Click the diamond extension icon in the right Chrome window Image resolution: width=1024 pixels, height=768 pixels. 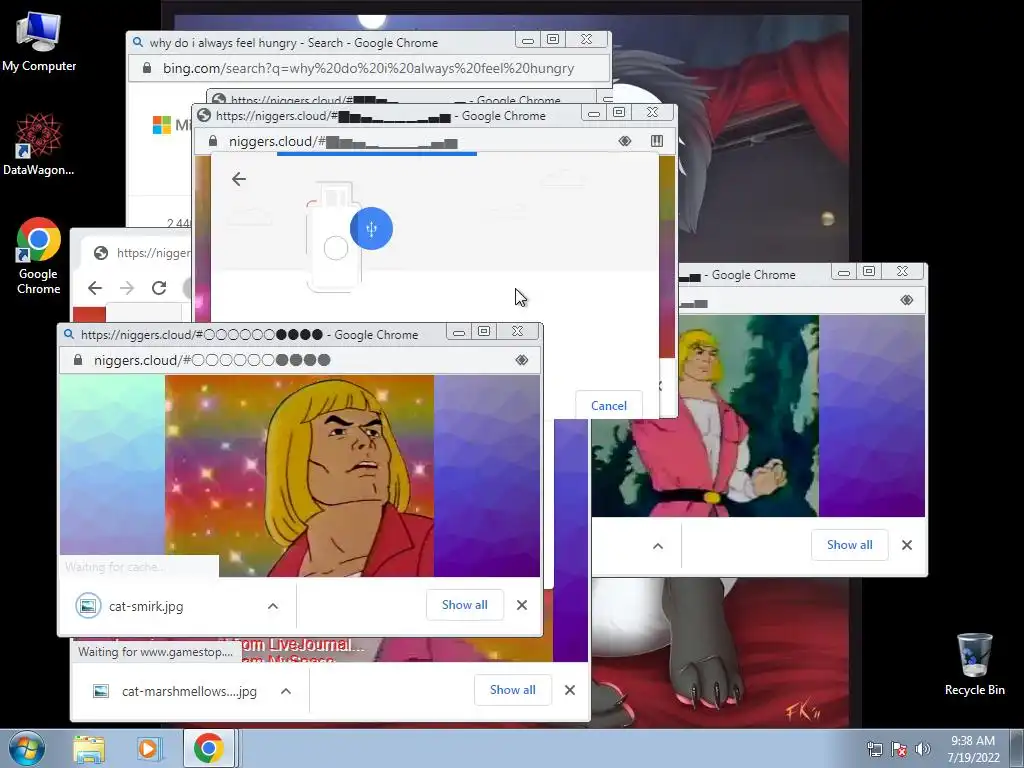point(906,300)
